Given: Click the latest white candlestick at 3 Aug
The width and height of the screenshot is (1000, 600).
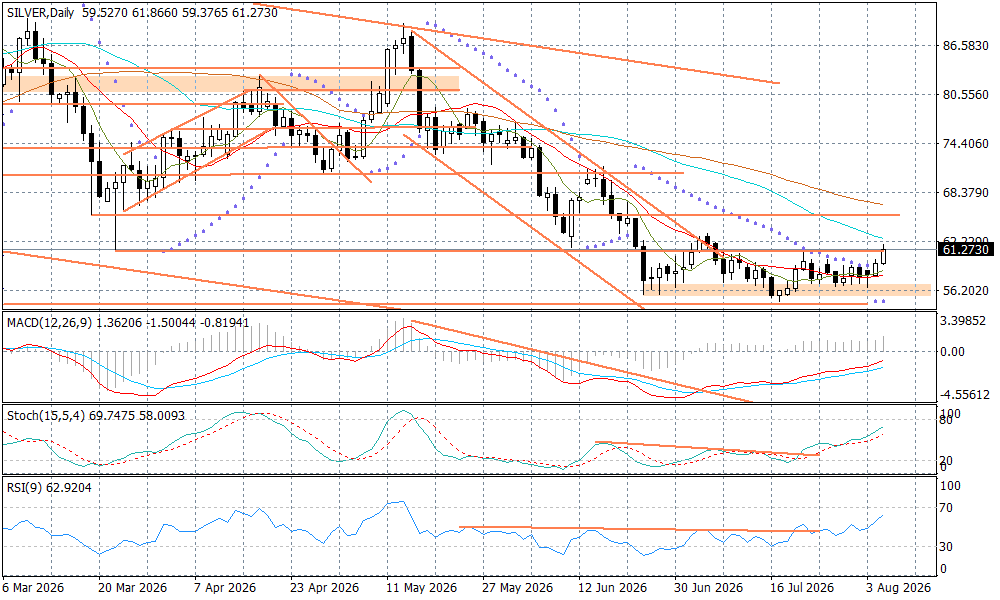Looking at the screenshot, I should tap(884, 256).
